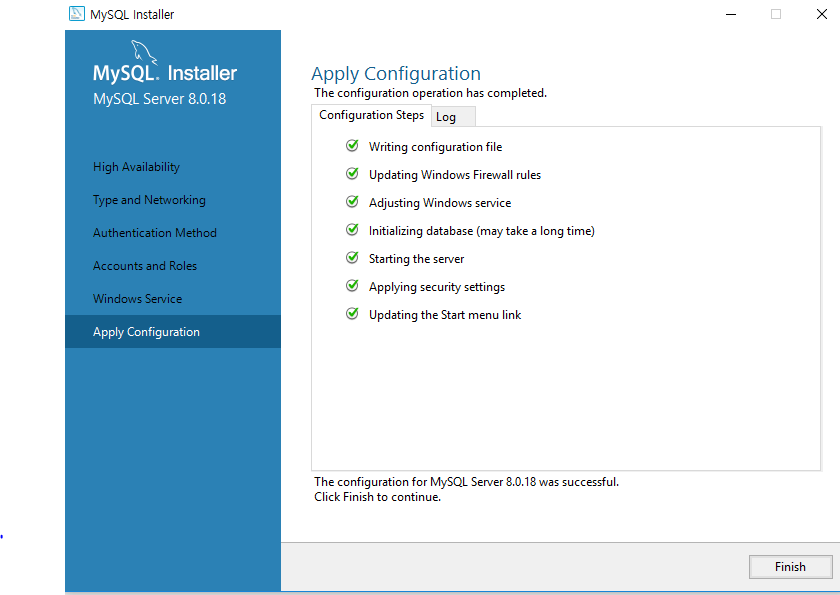The image size is (840, 595).
Task: Click checkmark icon for Starting the server
Action: click(352, 257)
